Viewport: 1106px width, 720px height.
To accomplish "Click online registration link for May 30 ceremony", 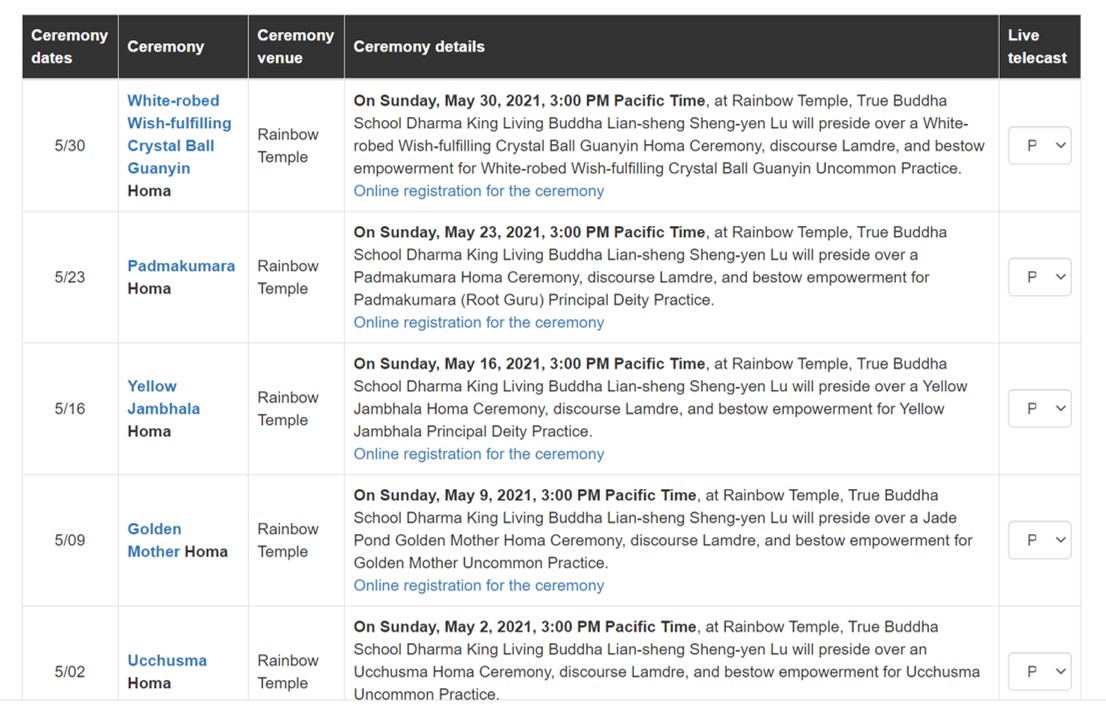I will click(x=479, y=191).
